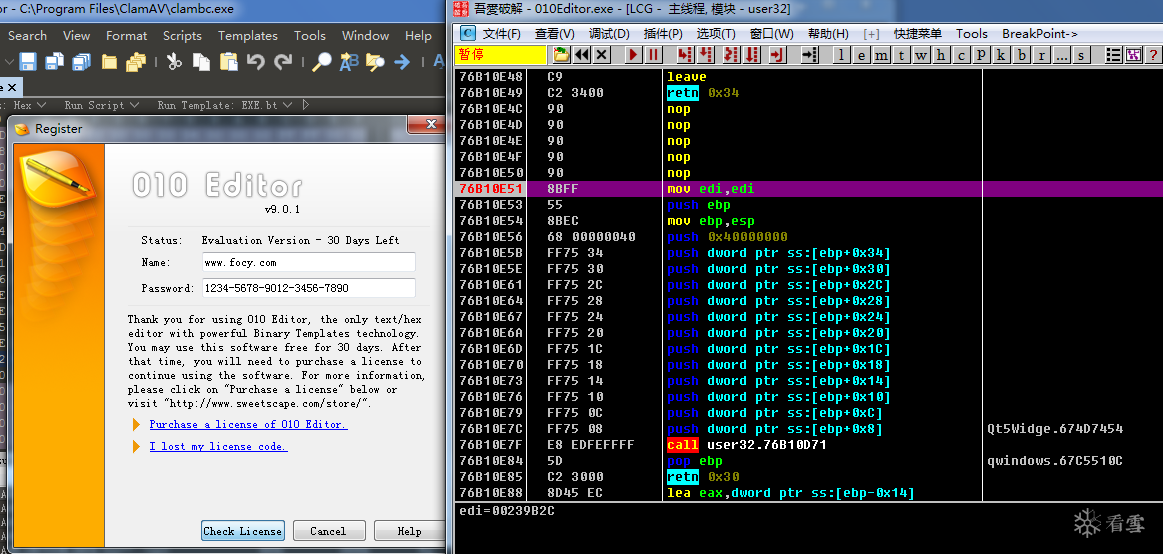The width and height of the screenshot is (1163, 554).
Task: Click the Help button in Register dialog
Action: (409, 531)
